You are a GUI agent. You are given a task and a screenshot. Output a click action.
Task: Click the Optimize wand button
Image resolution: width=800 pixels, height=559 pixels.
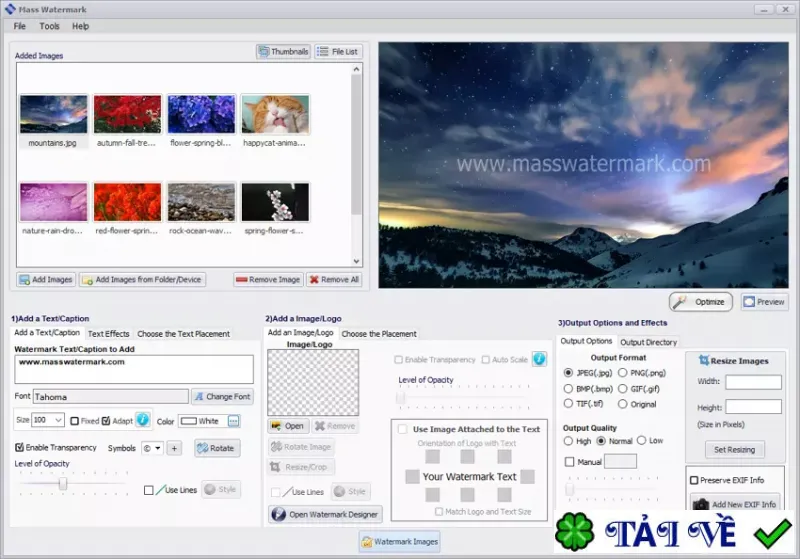coord(701,302)
